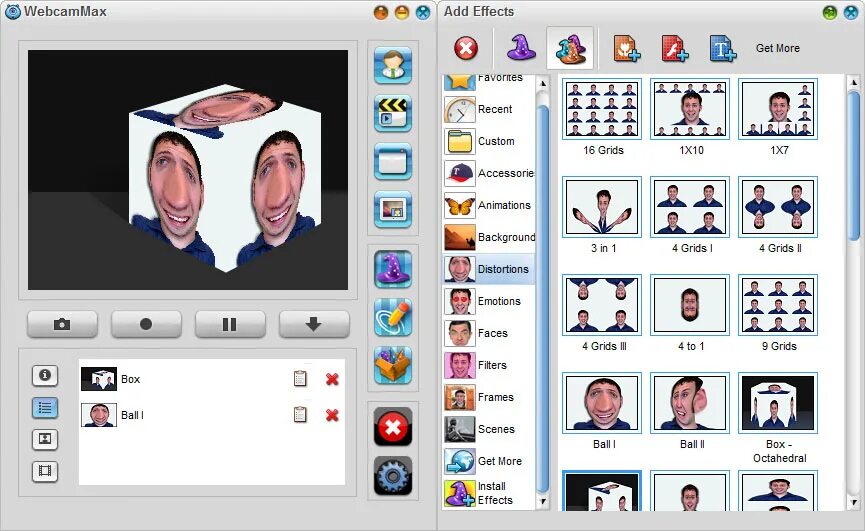Image resolution: width=865 pixels, height=531 pixels.
Task: Remove the Box effect with red X
Action: 332,379
